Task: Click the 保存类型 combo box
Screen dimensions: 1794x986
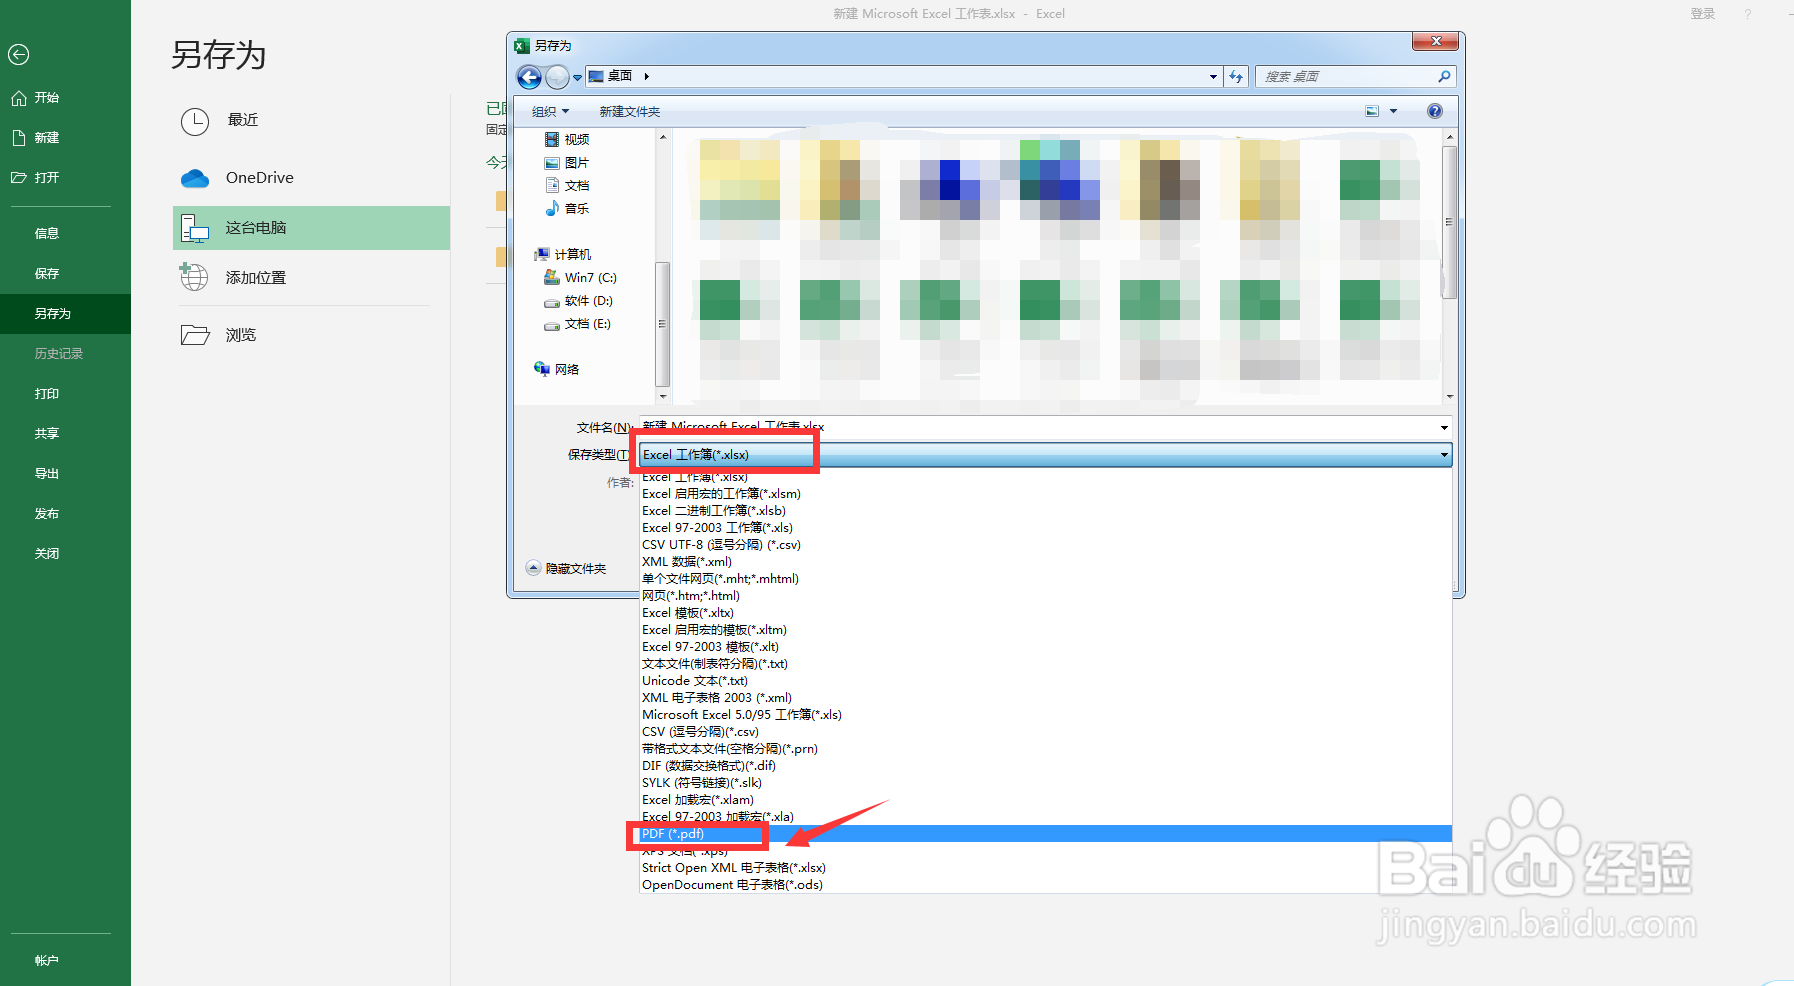Action: click(1045, 455)
